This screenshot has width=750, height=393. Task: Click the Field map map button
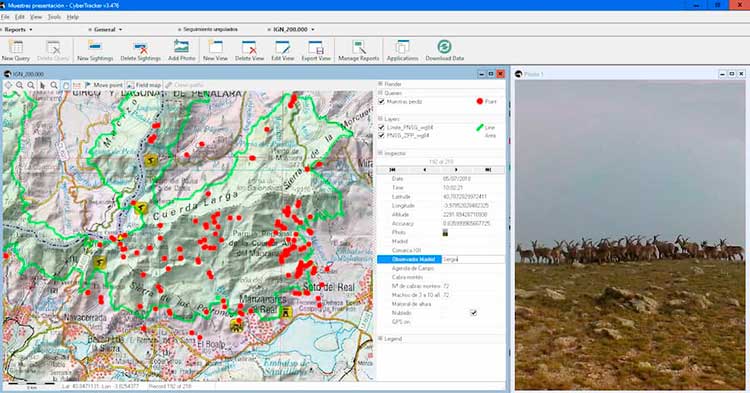click(144, 85)
